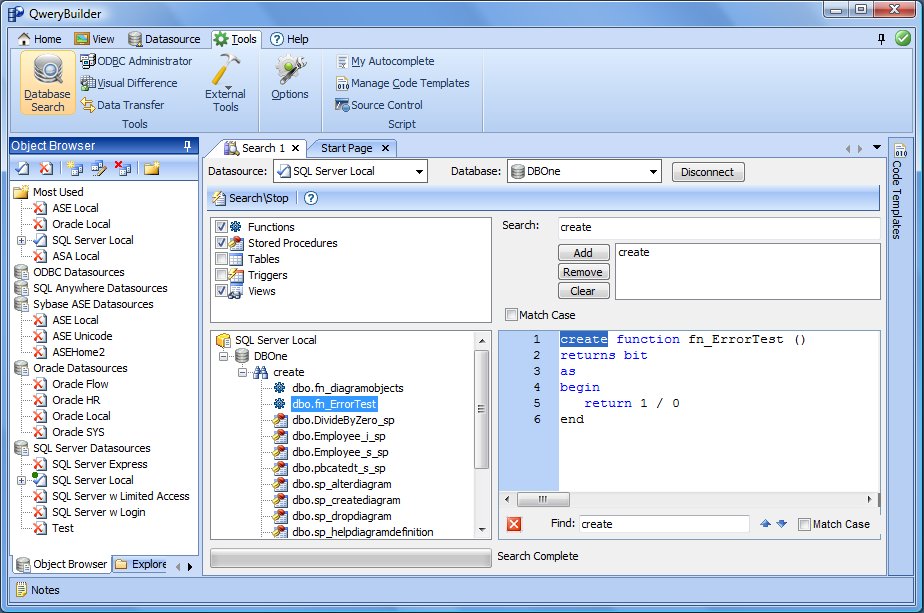Uncheck the Views checkbox

tap(222, 291)
